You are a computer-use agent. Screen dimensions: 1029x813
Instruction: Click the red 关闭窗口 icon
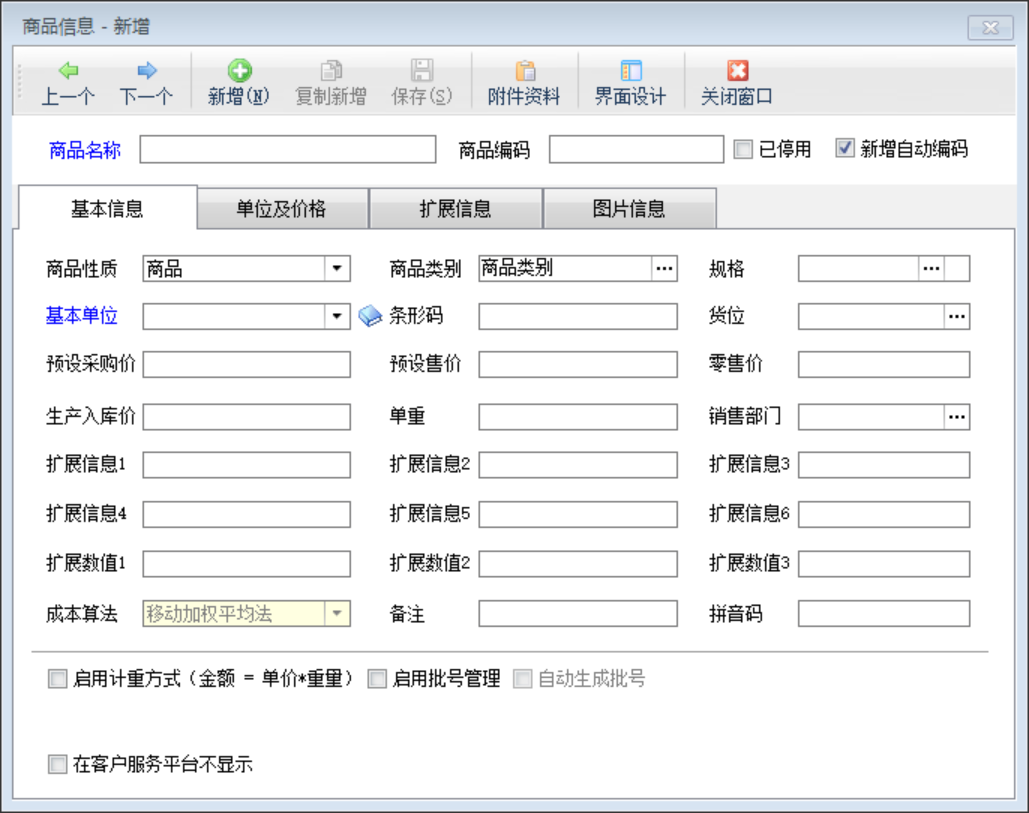pyautogui.click(x=737, y=72)
